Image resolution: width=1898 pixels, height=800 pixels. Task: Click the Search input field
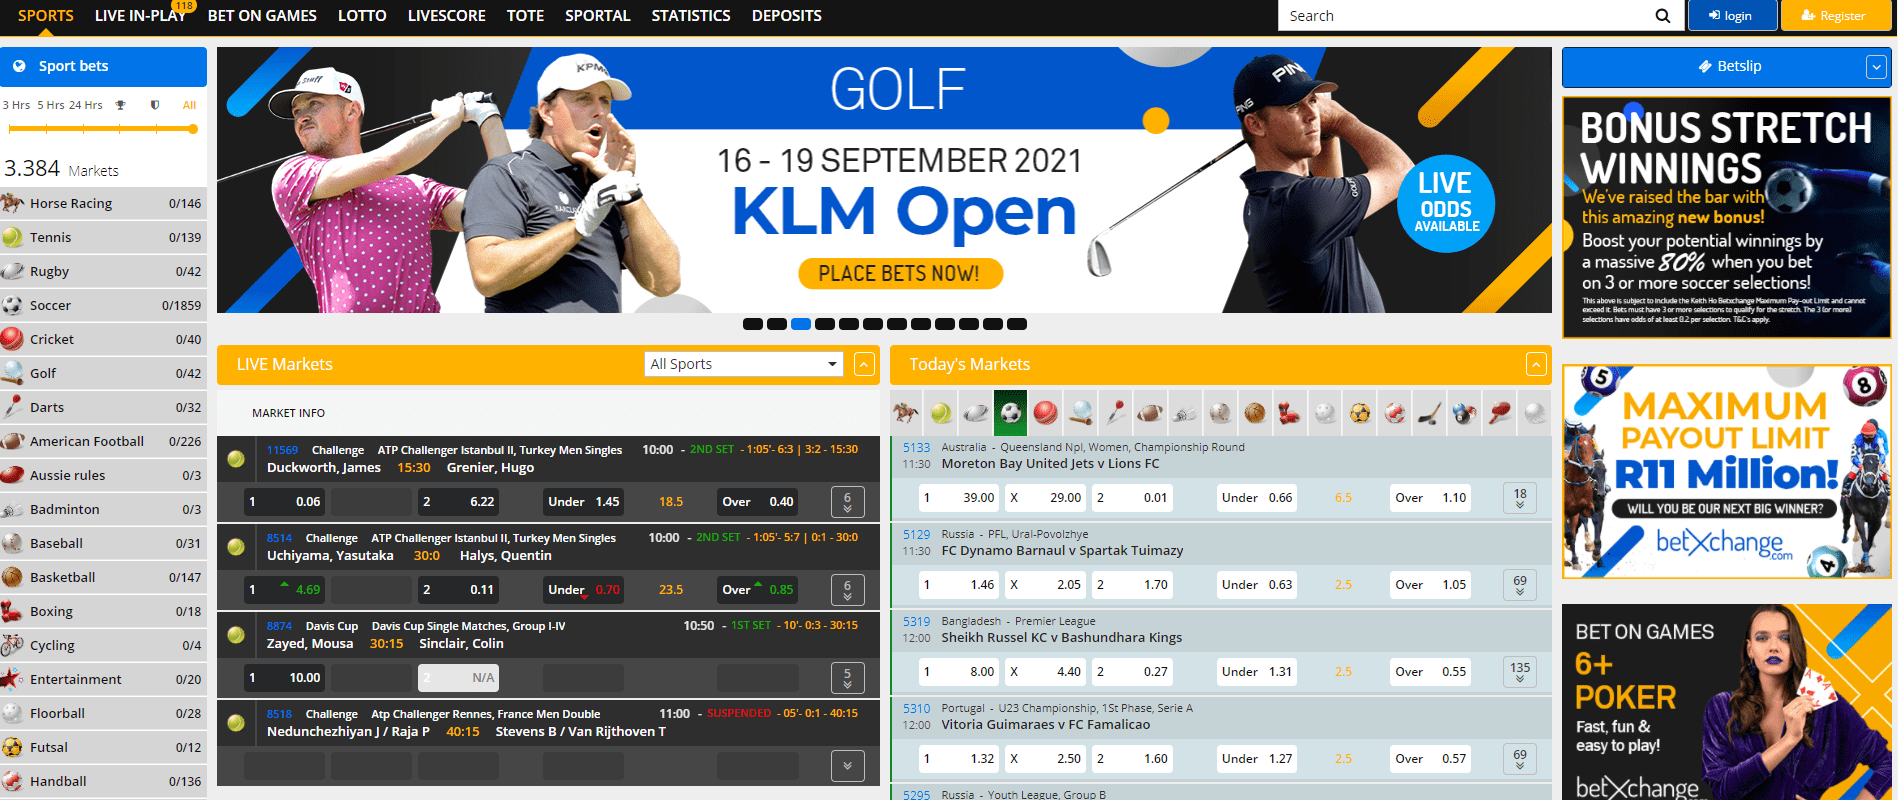[1466, 16]
